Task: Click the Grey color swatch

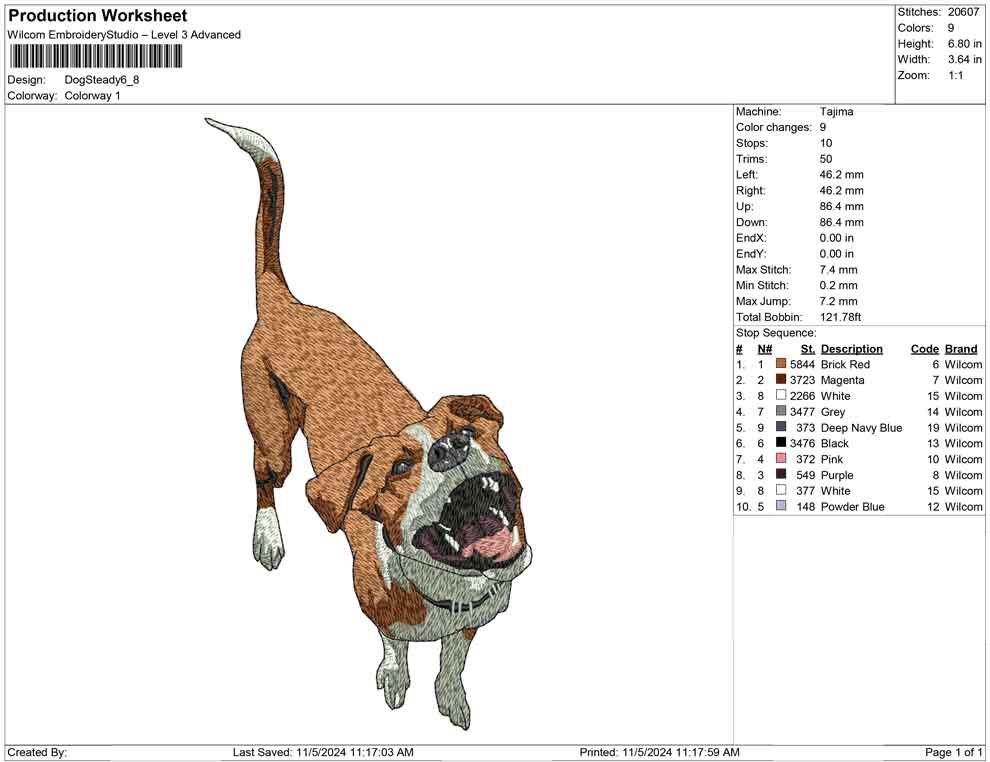Action: pyautogui.click(x=781, y=411)
